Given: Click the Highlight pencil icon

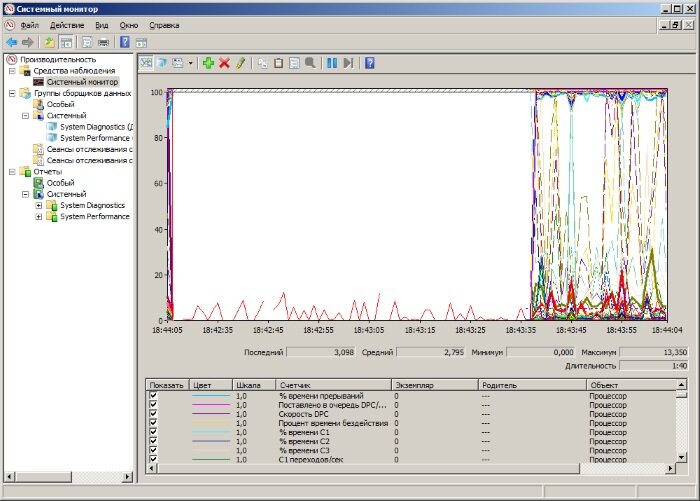Looking at the screenshot, I should click(x=239, y=63).
